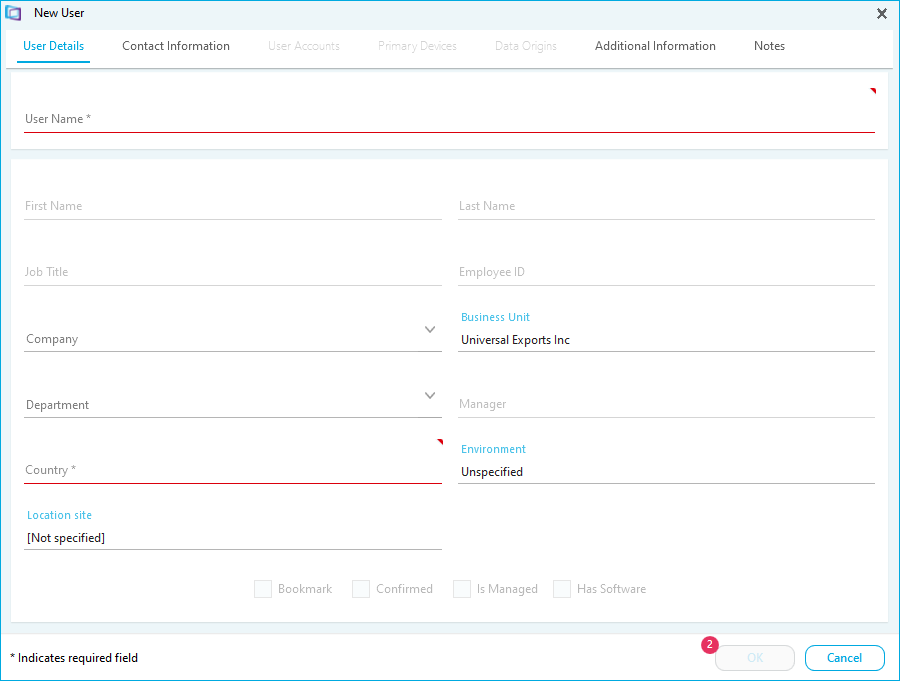Go to the Notes tab

769,46
